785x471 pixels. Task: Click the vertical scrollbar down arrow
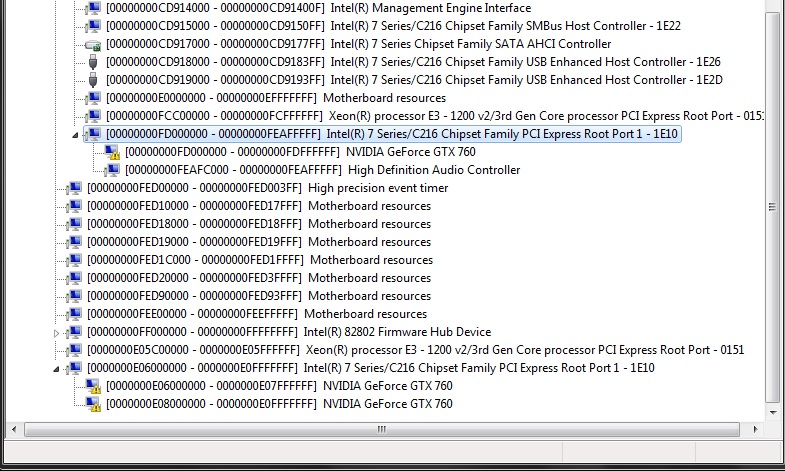772,413
